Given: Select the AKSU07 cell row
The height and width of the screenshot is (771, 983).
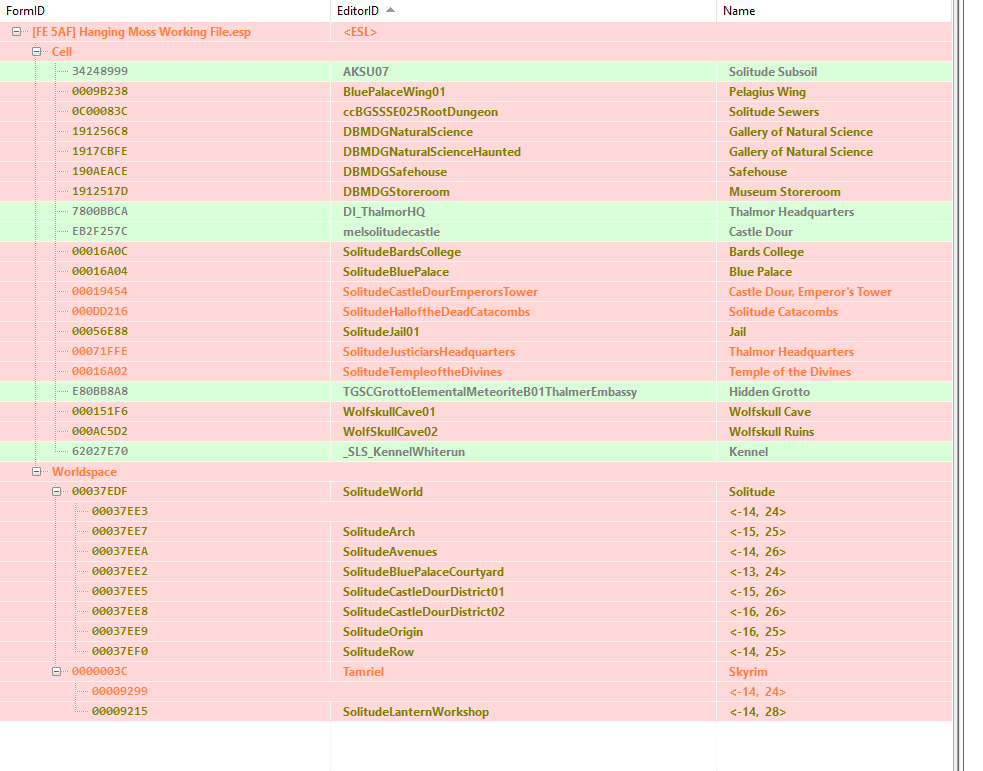Looking at the screenshot, I should (x=476, y=71).
